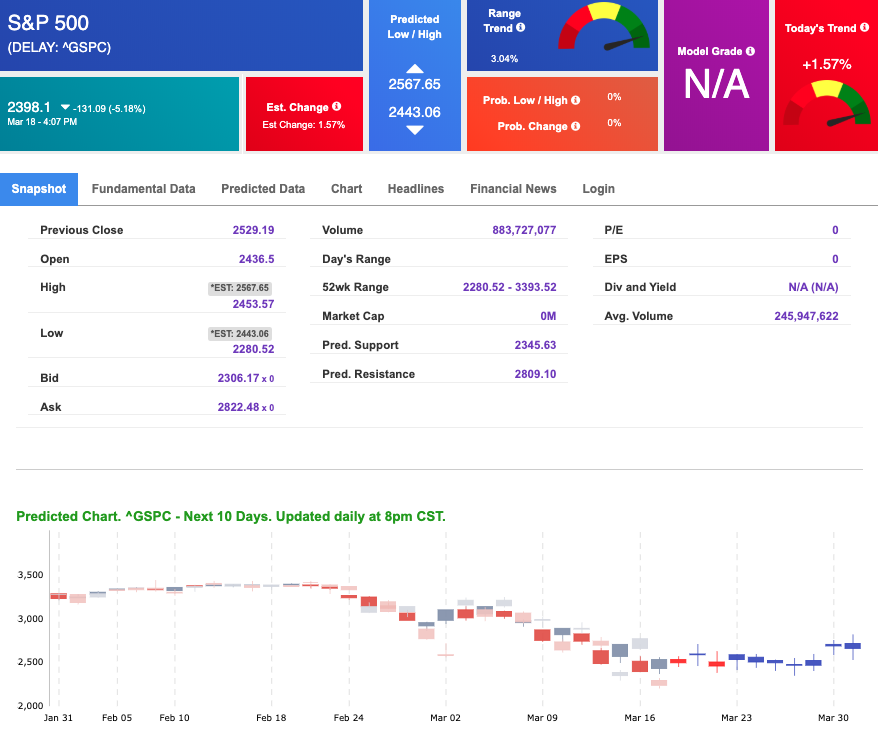Click the Market Cap value 0M

click(548, 316)
